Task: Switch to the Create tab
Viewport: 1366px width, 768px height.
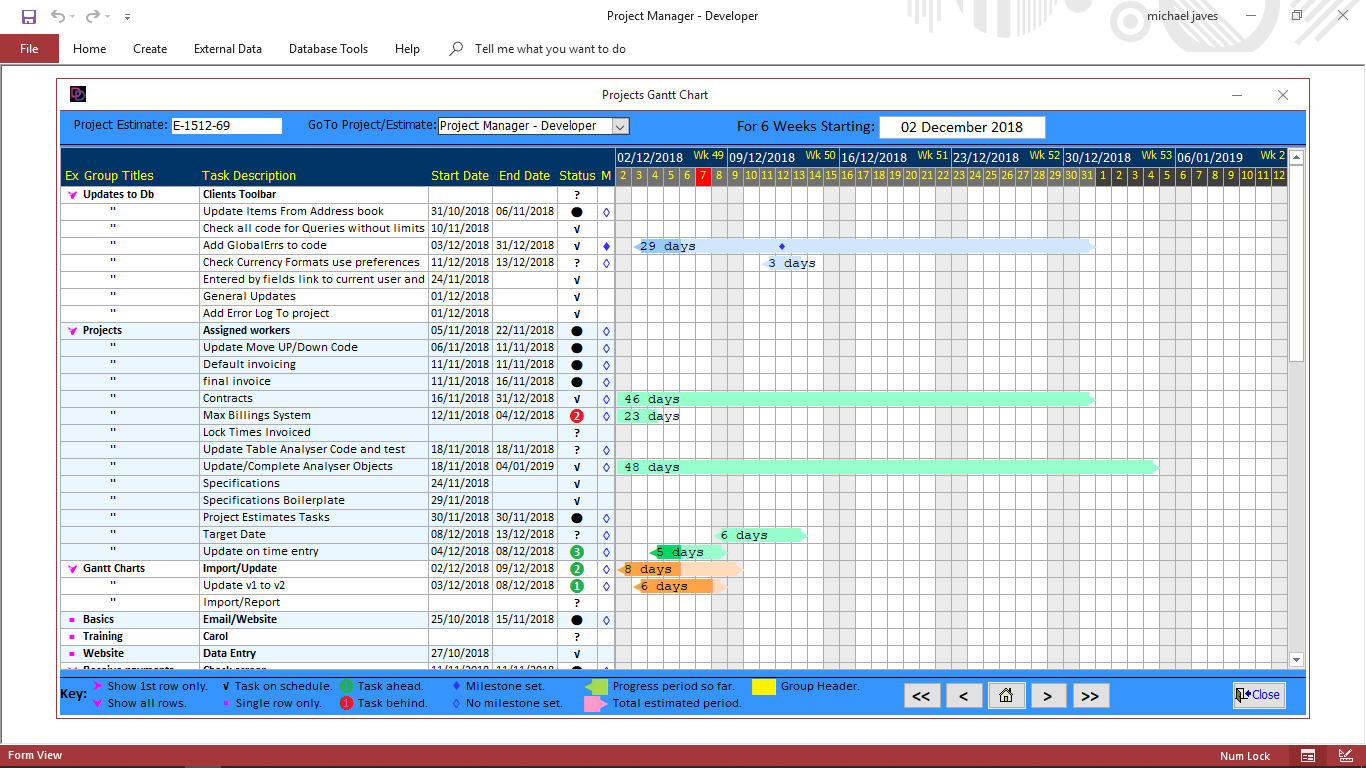Action: pos(150,49)
